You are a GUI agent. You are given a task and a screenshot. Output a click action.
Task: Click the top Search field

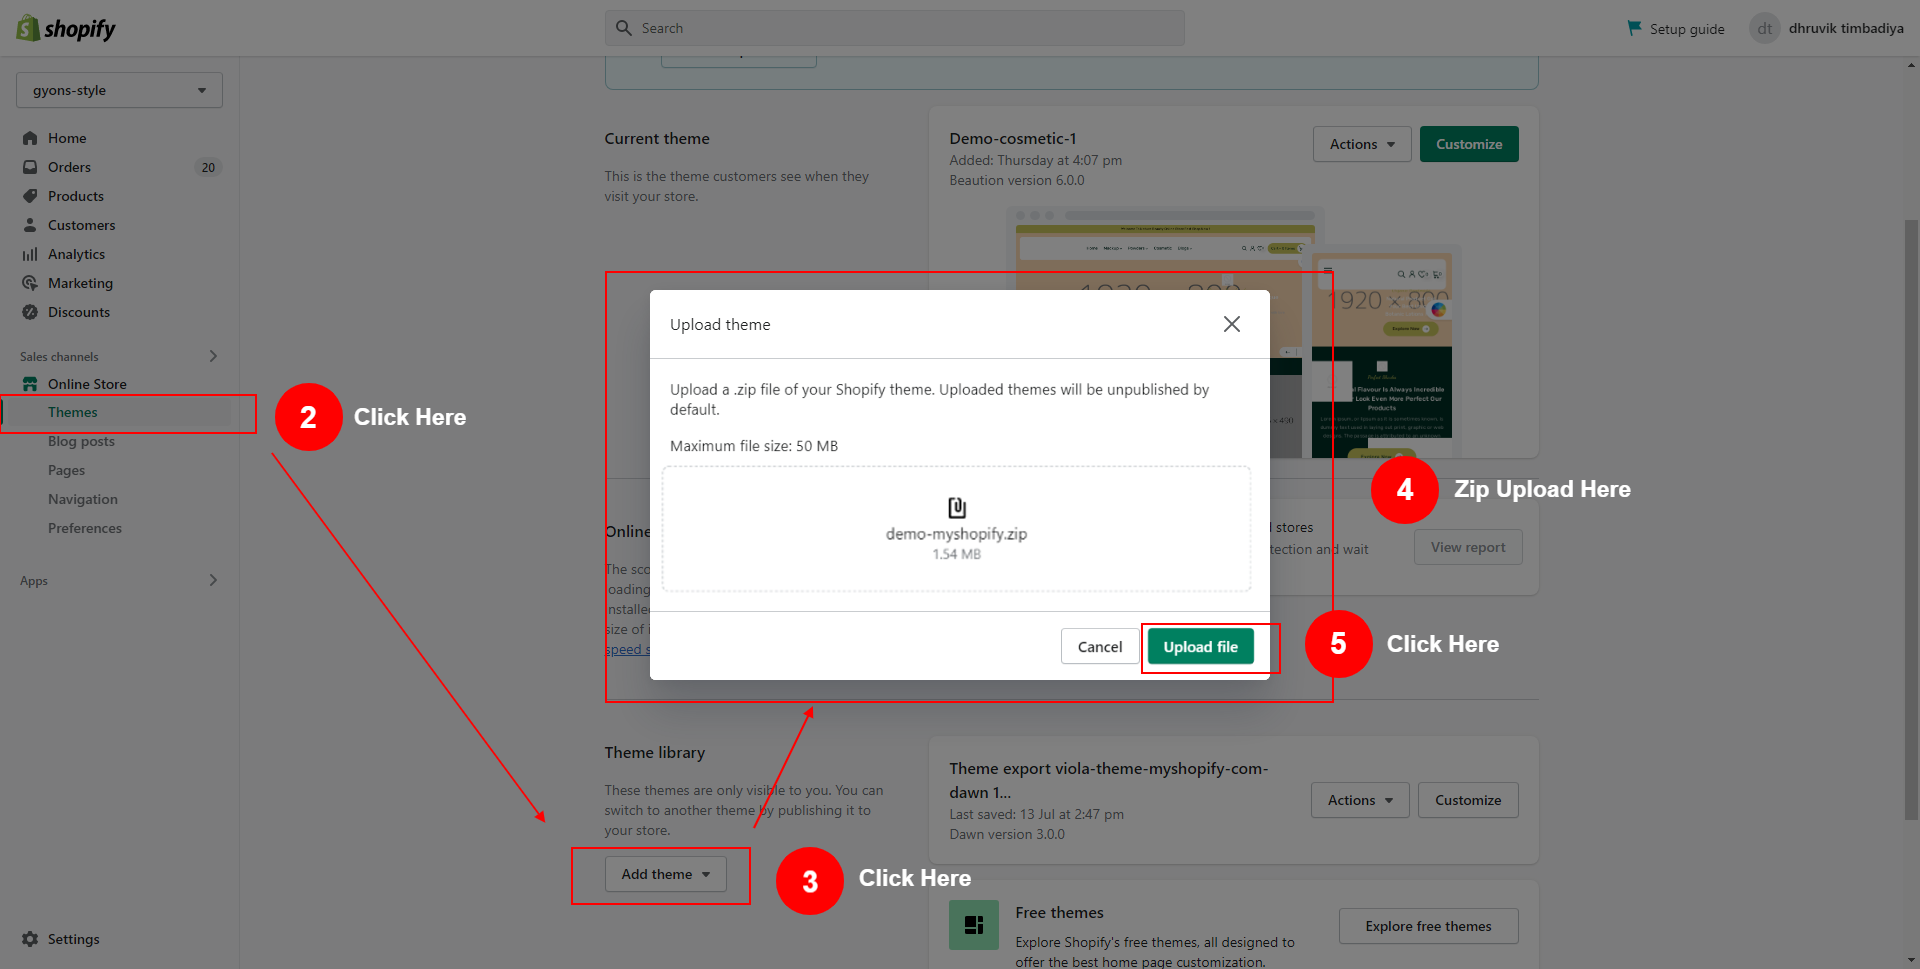pos(894,28)
